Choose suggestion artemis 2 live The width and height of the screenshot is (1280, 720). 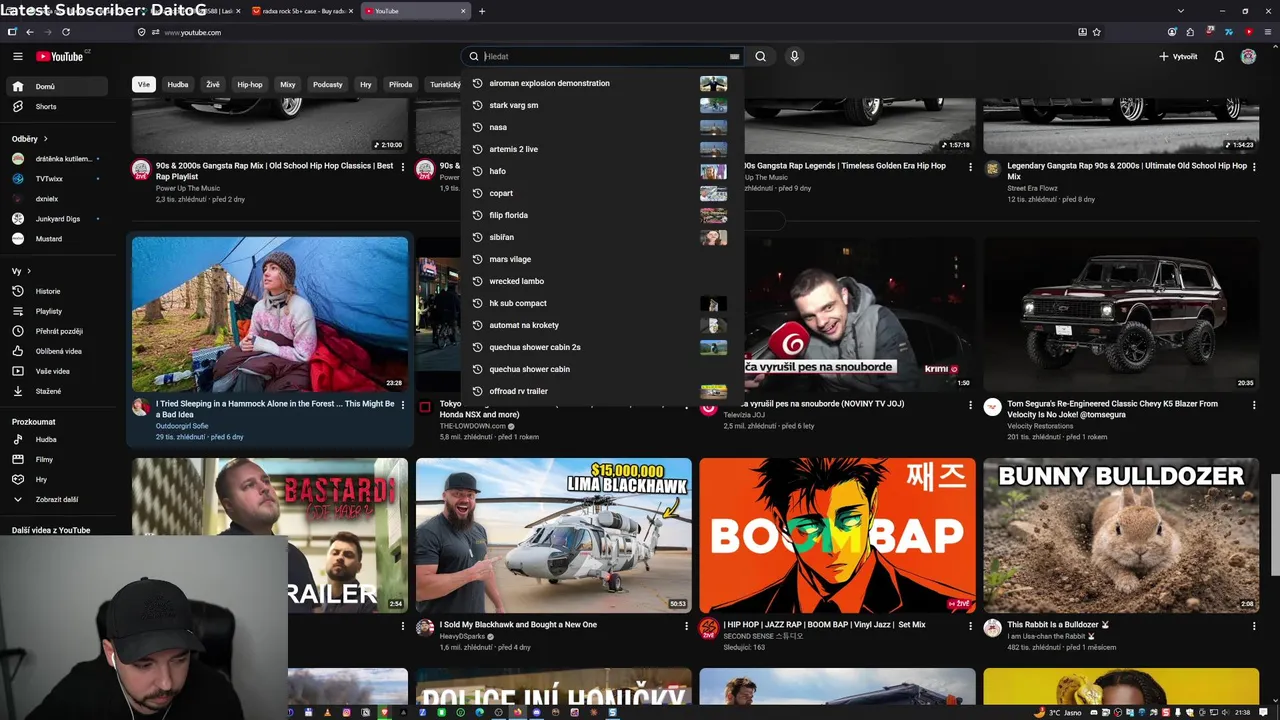click(601, 149)
